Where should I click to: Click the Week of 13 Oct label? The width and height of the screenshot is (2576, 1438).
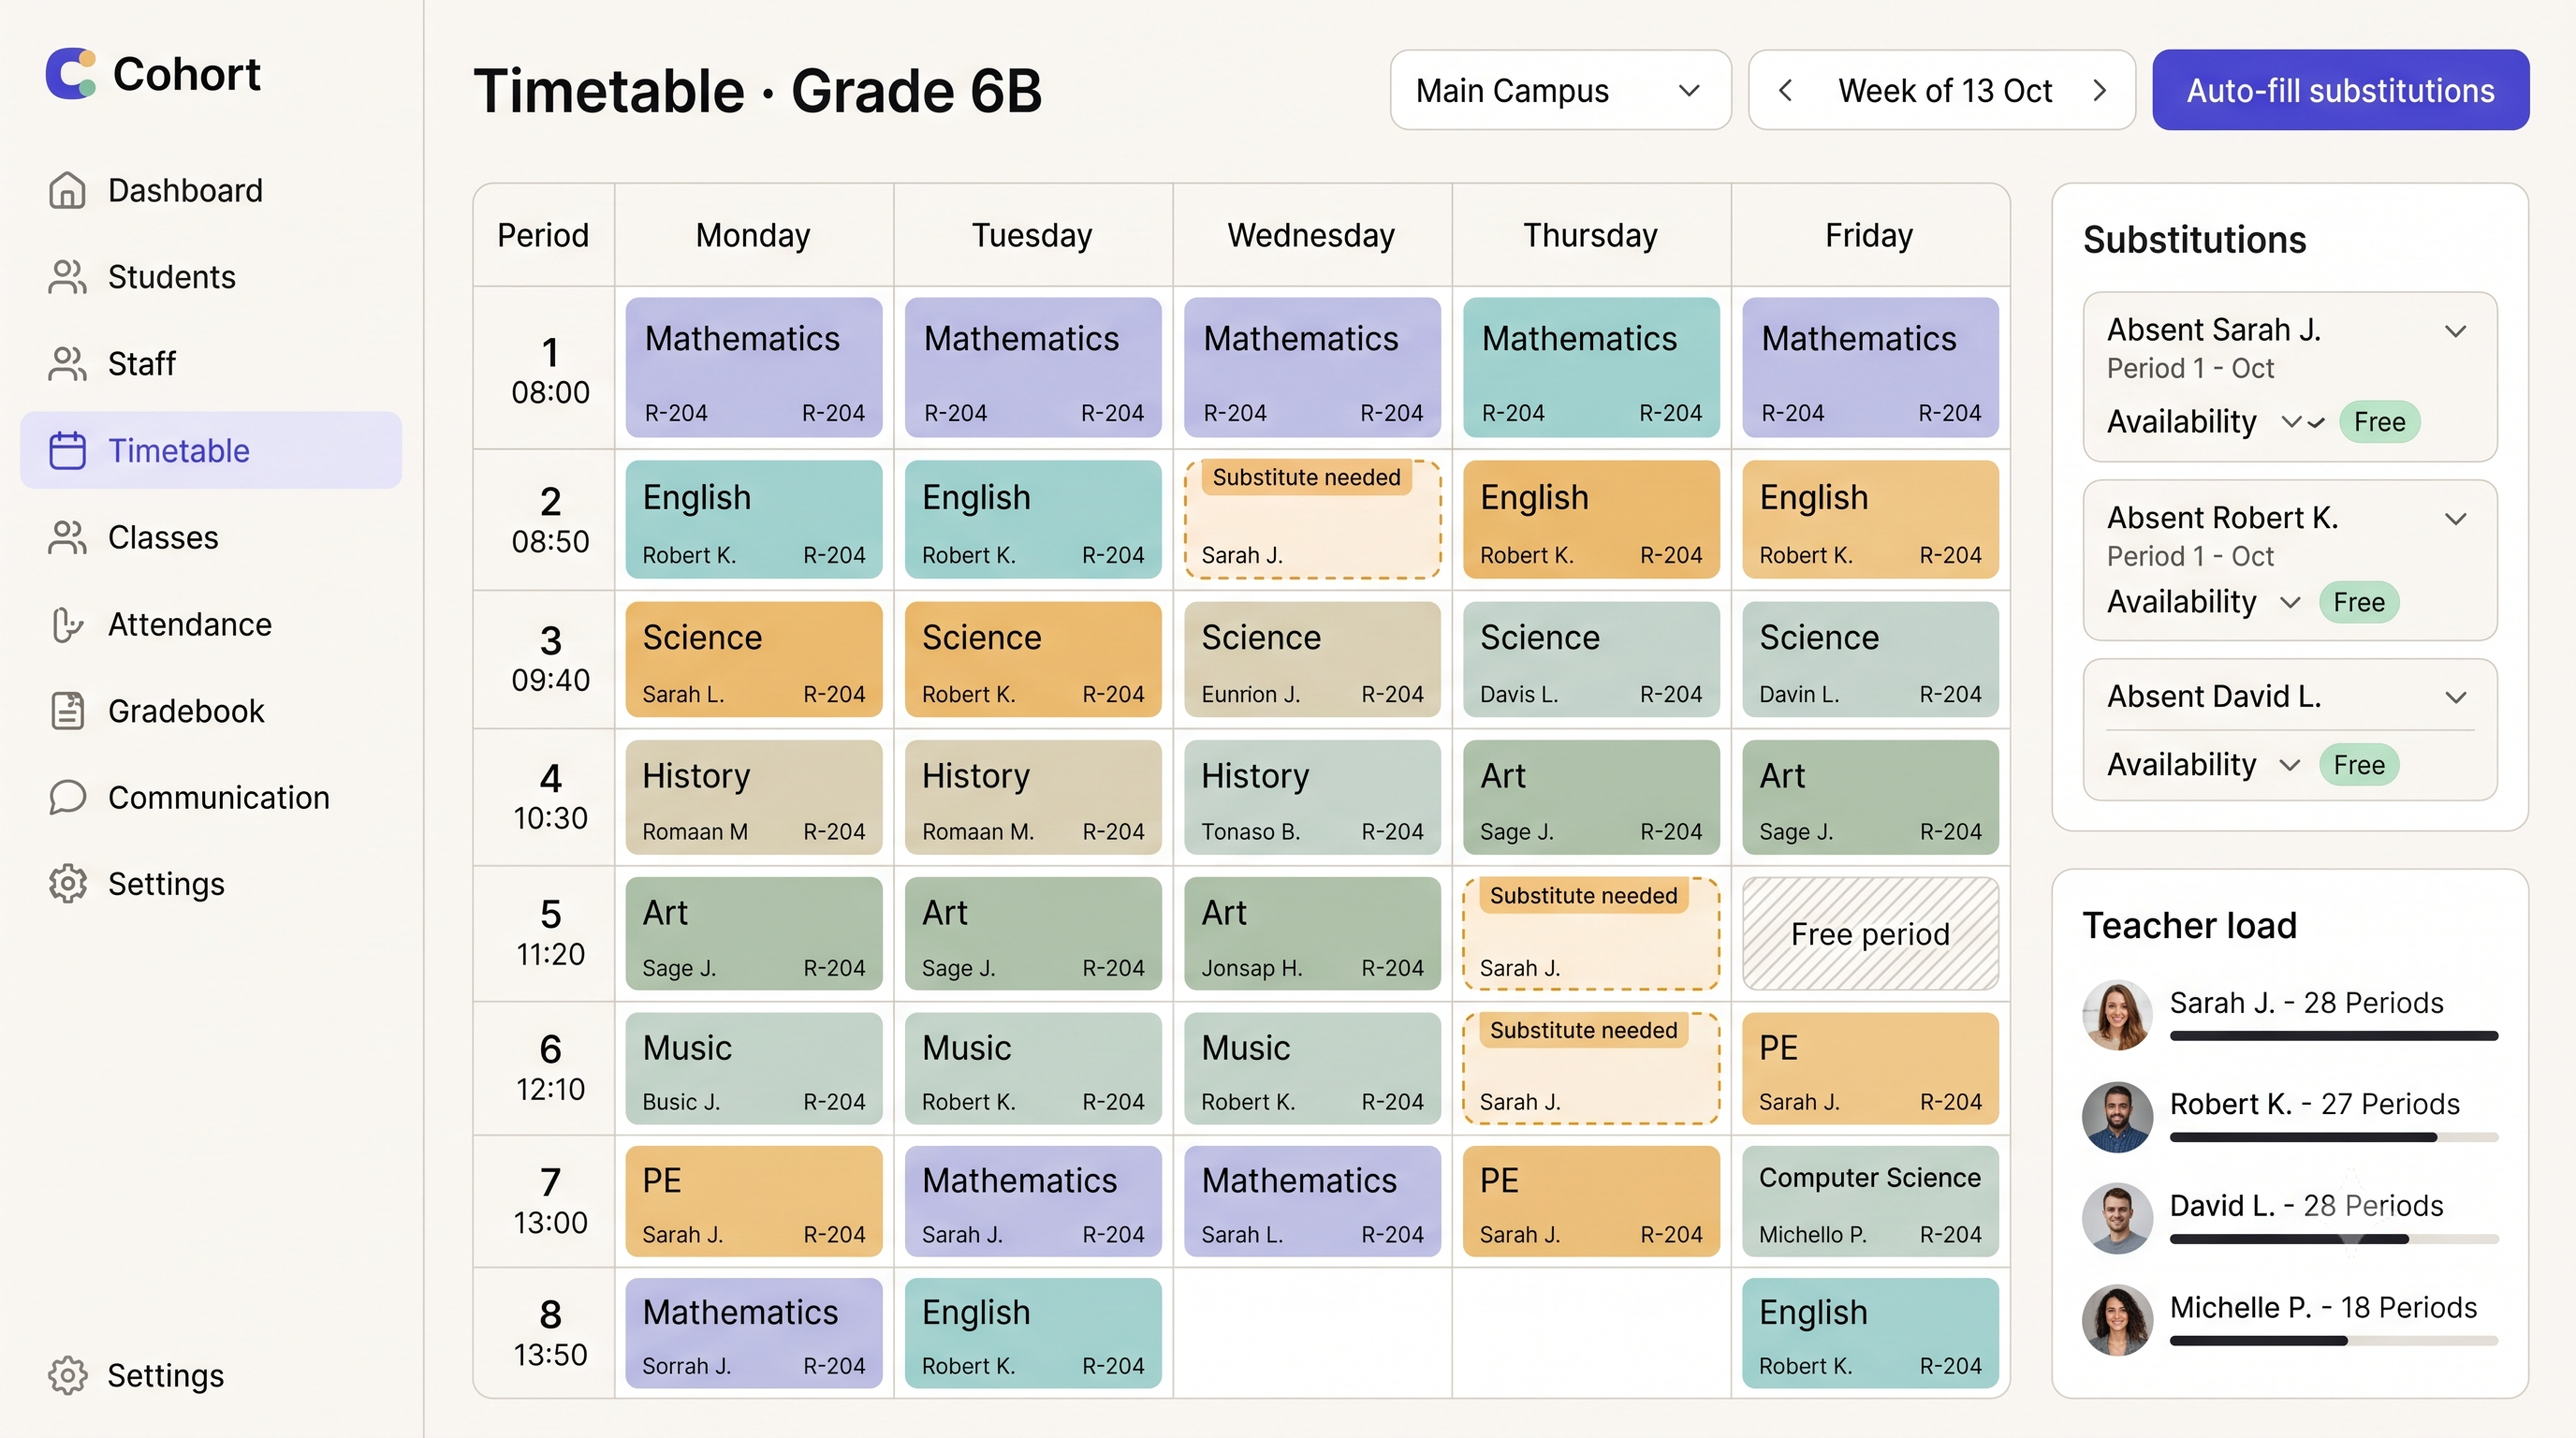tap(1944, 91)
